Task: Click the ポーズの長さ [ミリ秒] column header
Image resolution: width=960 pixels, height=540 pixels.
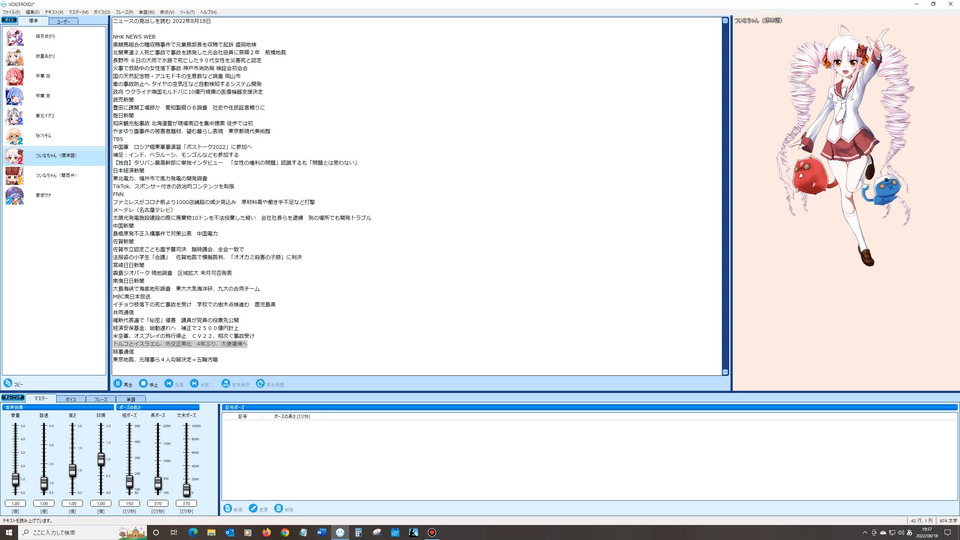Action: click(291, 416)
